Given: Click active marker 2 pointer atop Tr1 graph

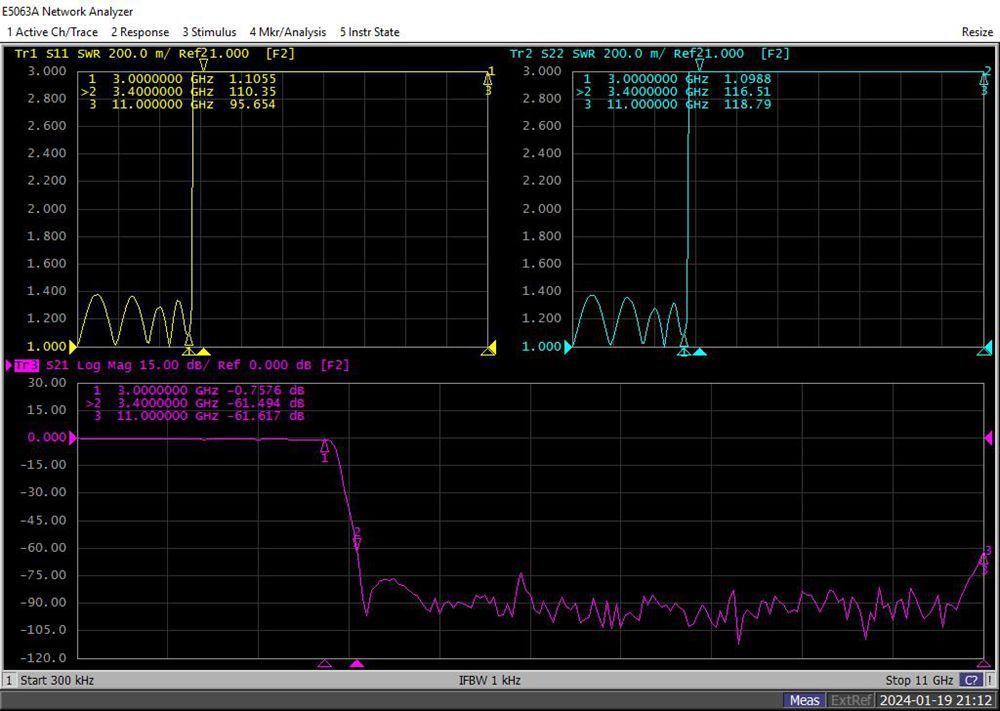Looking at the screenshot, I should click(203, 64).
